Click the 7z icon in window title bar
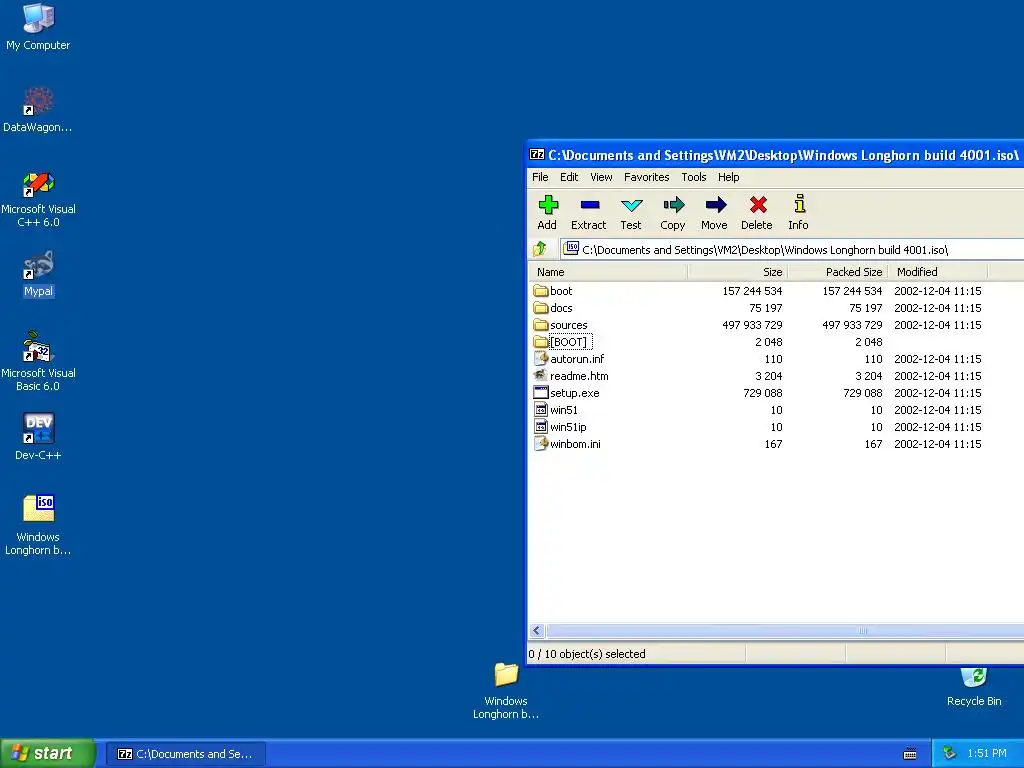This screenshot has height=768, width=1024. pos(537,155)
